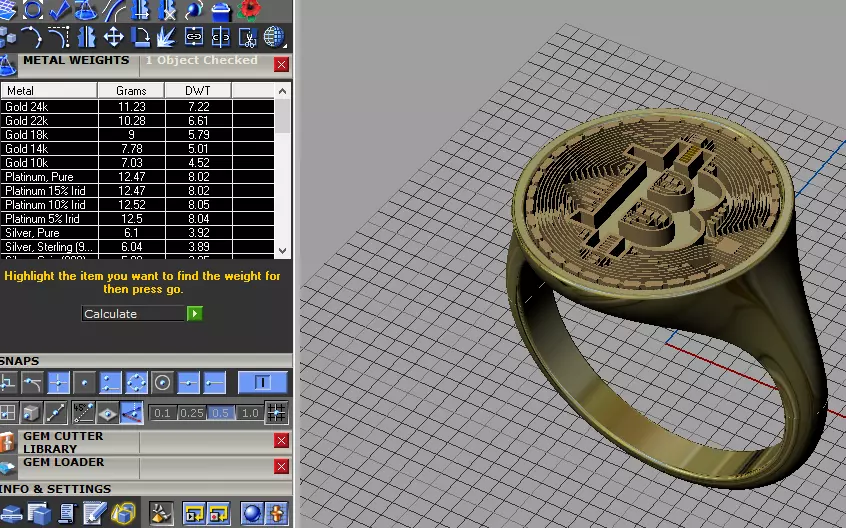Select the offset curve tool
The width and height of the screenshot is (846, 528).
[112, 10]
